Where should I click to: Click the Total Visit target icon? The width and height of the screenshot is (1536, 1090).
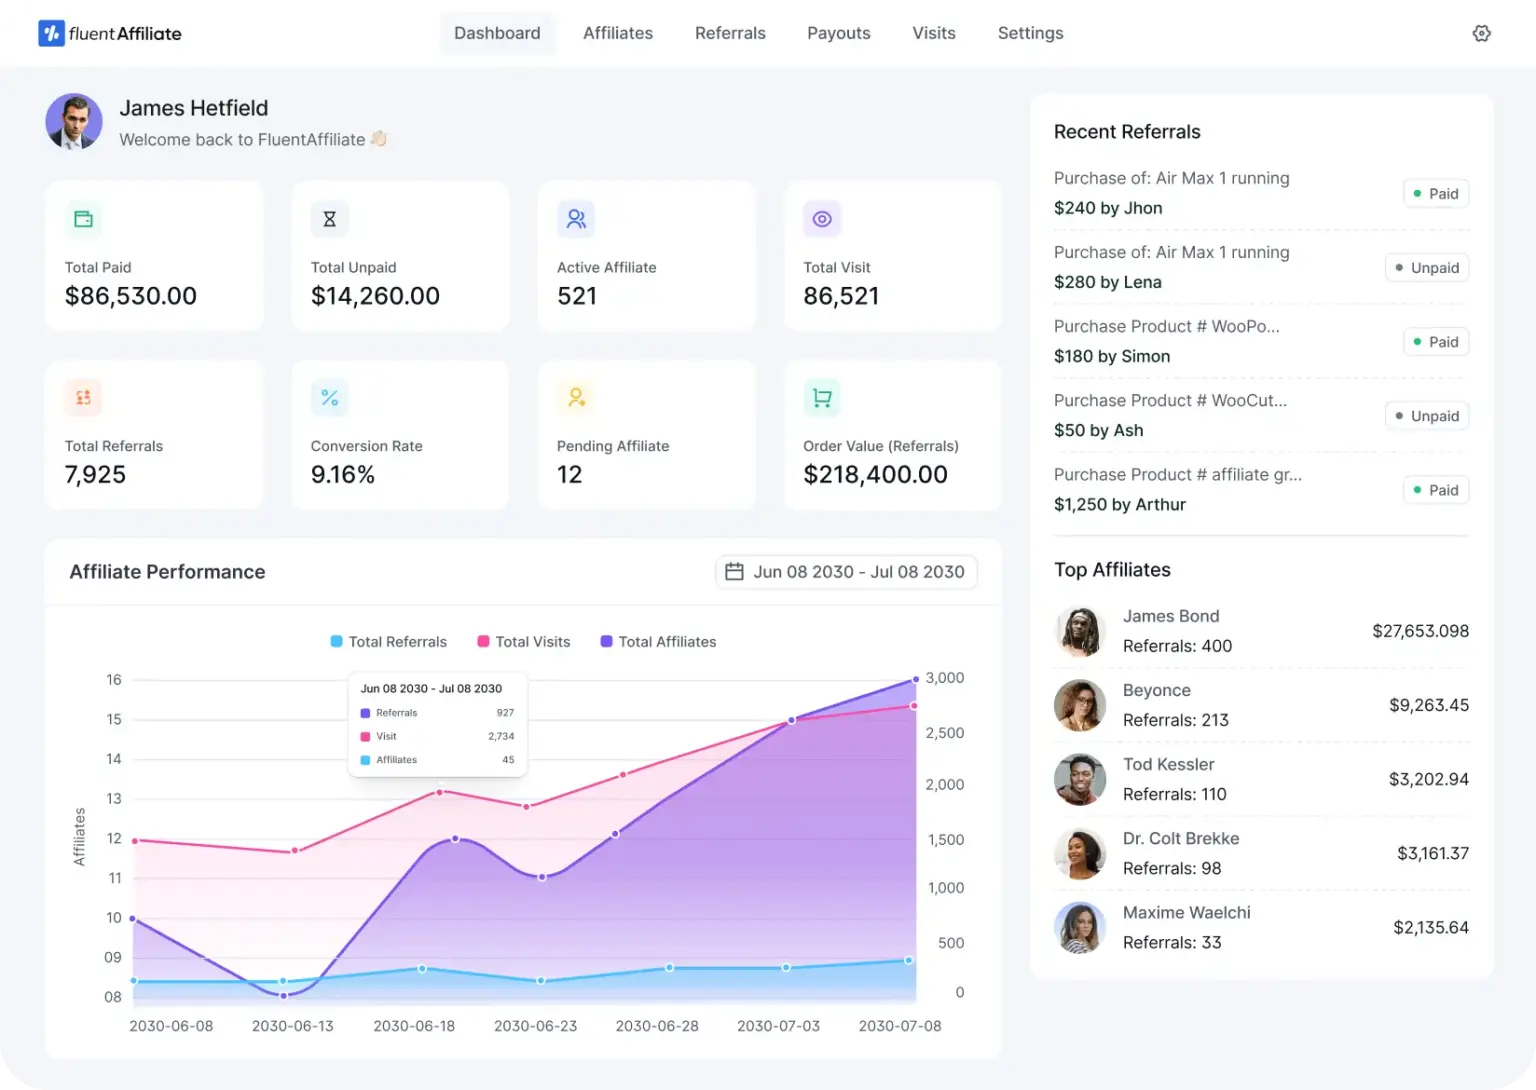[821, 218]
